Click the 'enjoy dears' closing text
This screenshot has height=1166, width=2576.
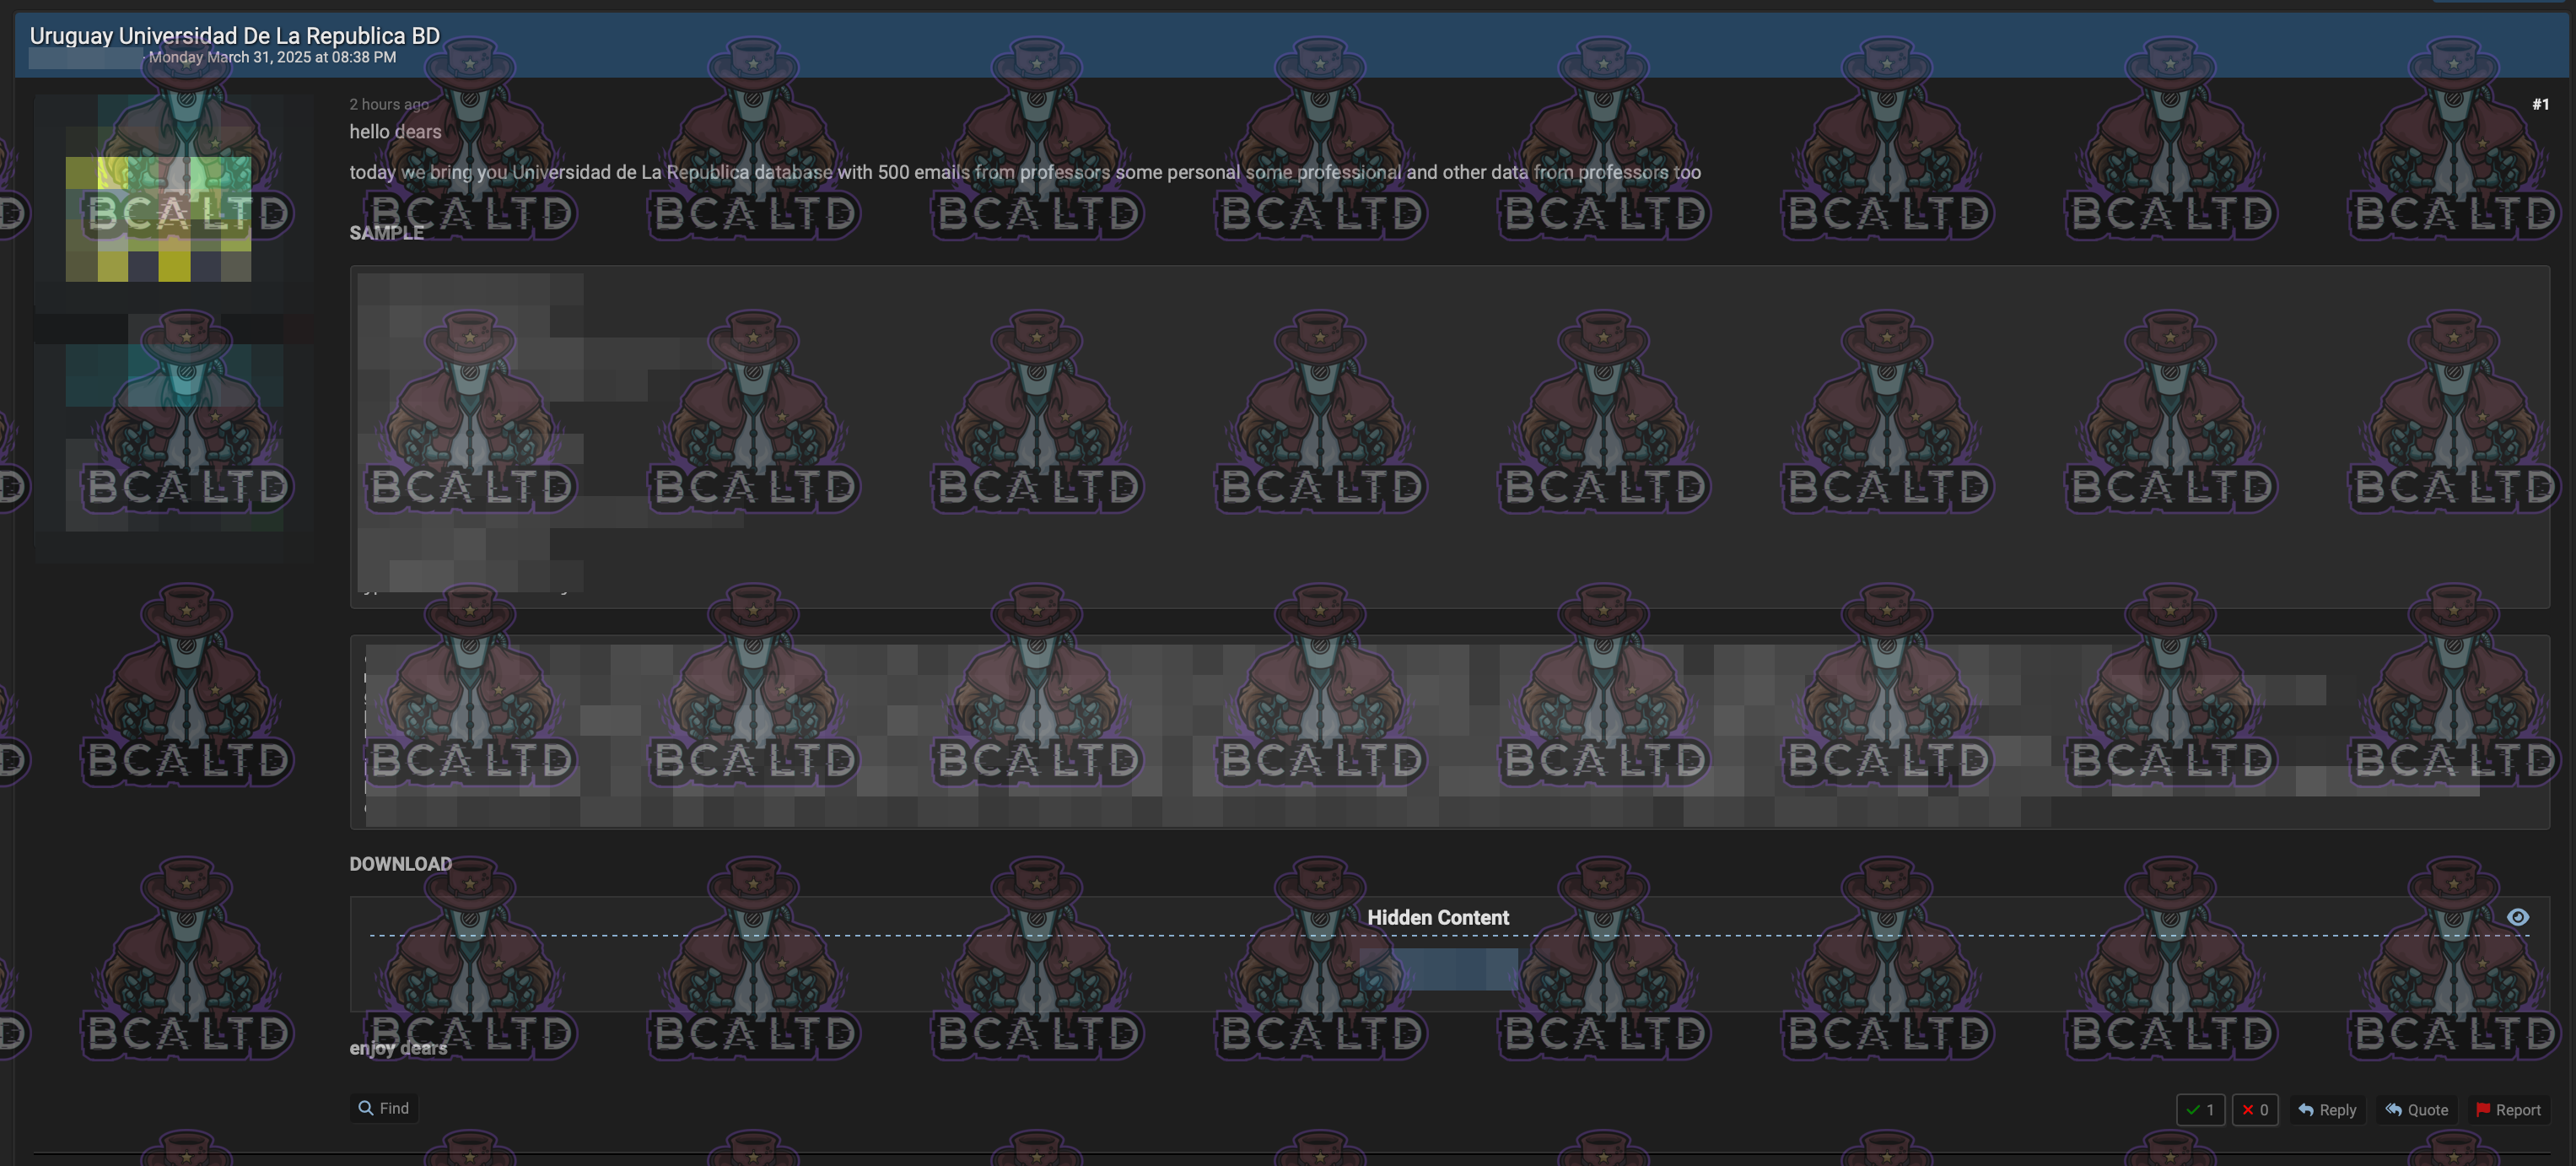(x=398, y=1048)
